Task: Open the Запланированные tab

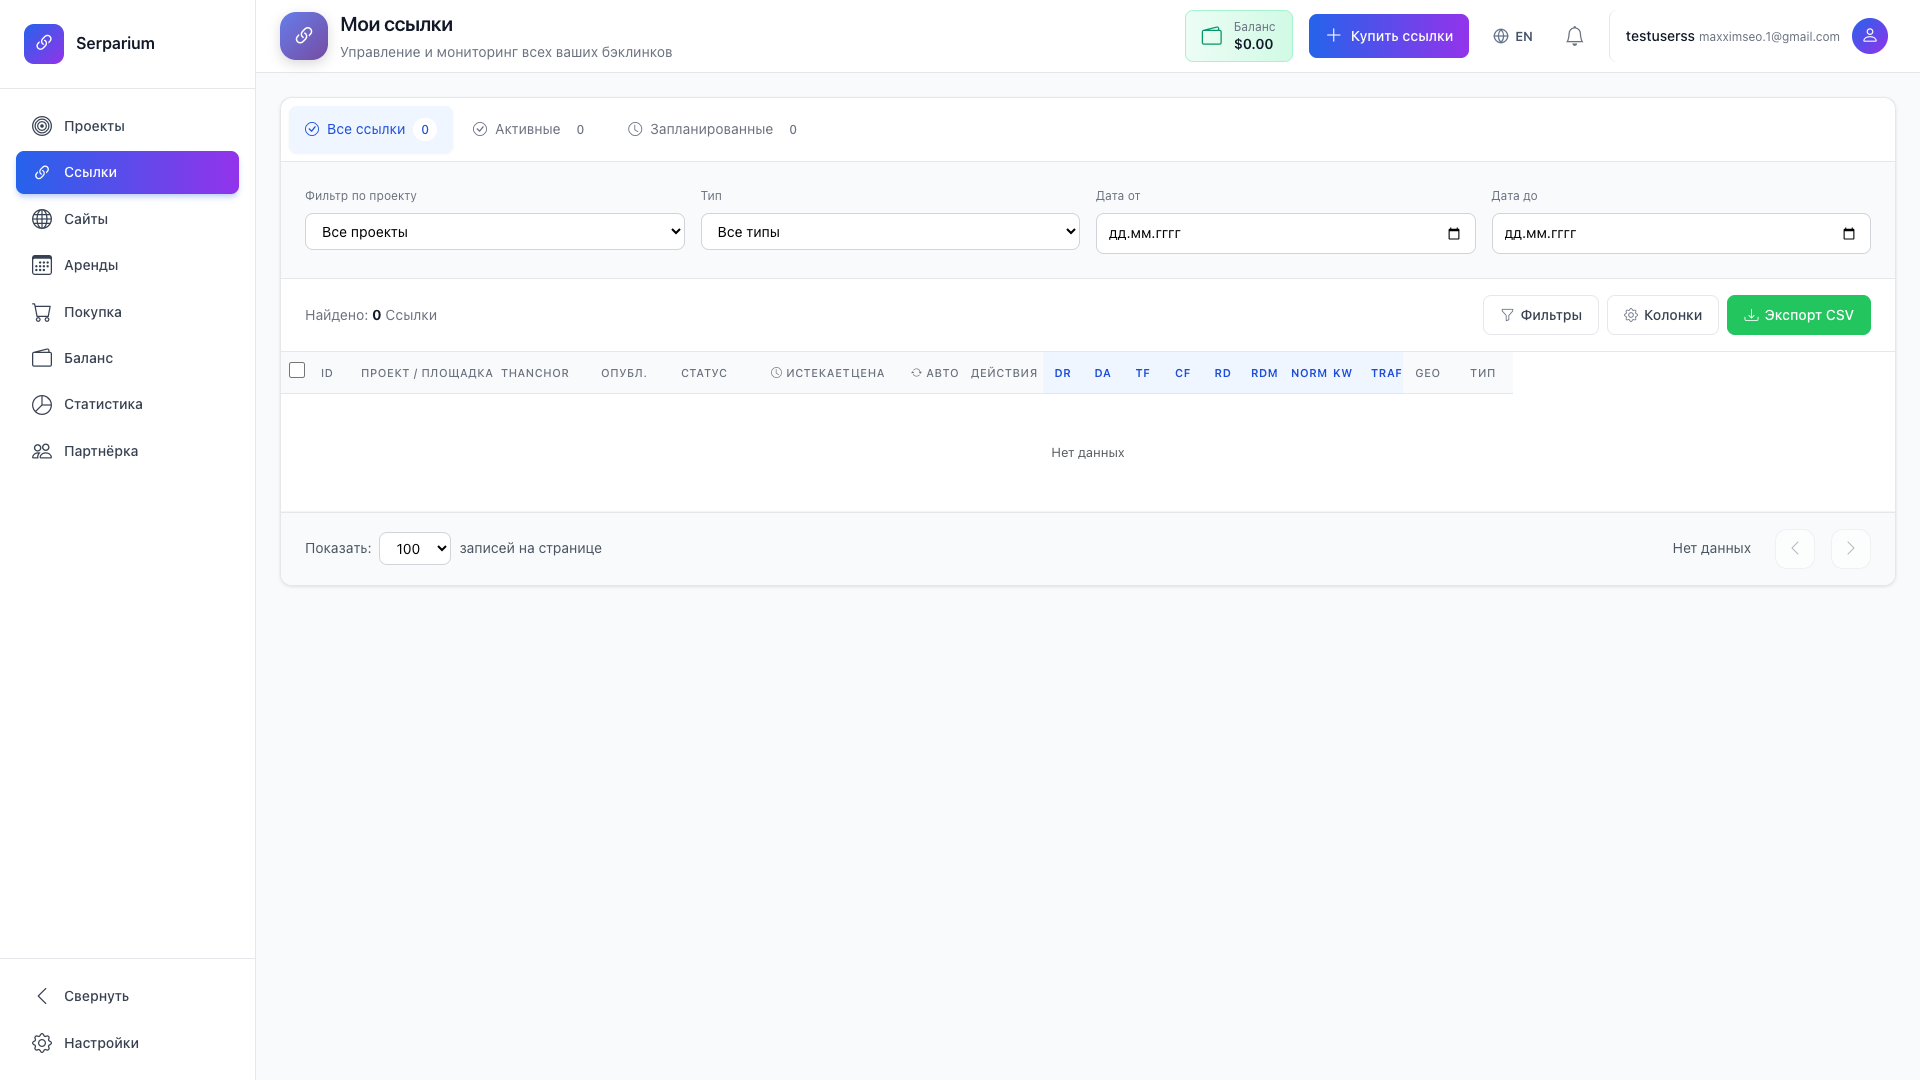Action: coord(710,129)
